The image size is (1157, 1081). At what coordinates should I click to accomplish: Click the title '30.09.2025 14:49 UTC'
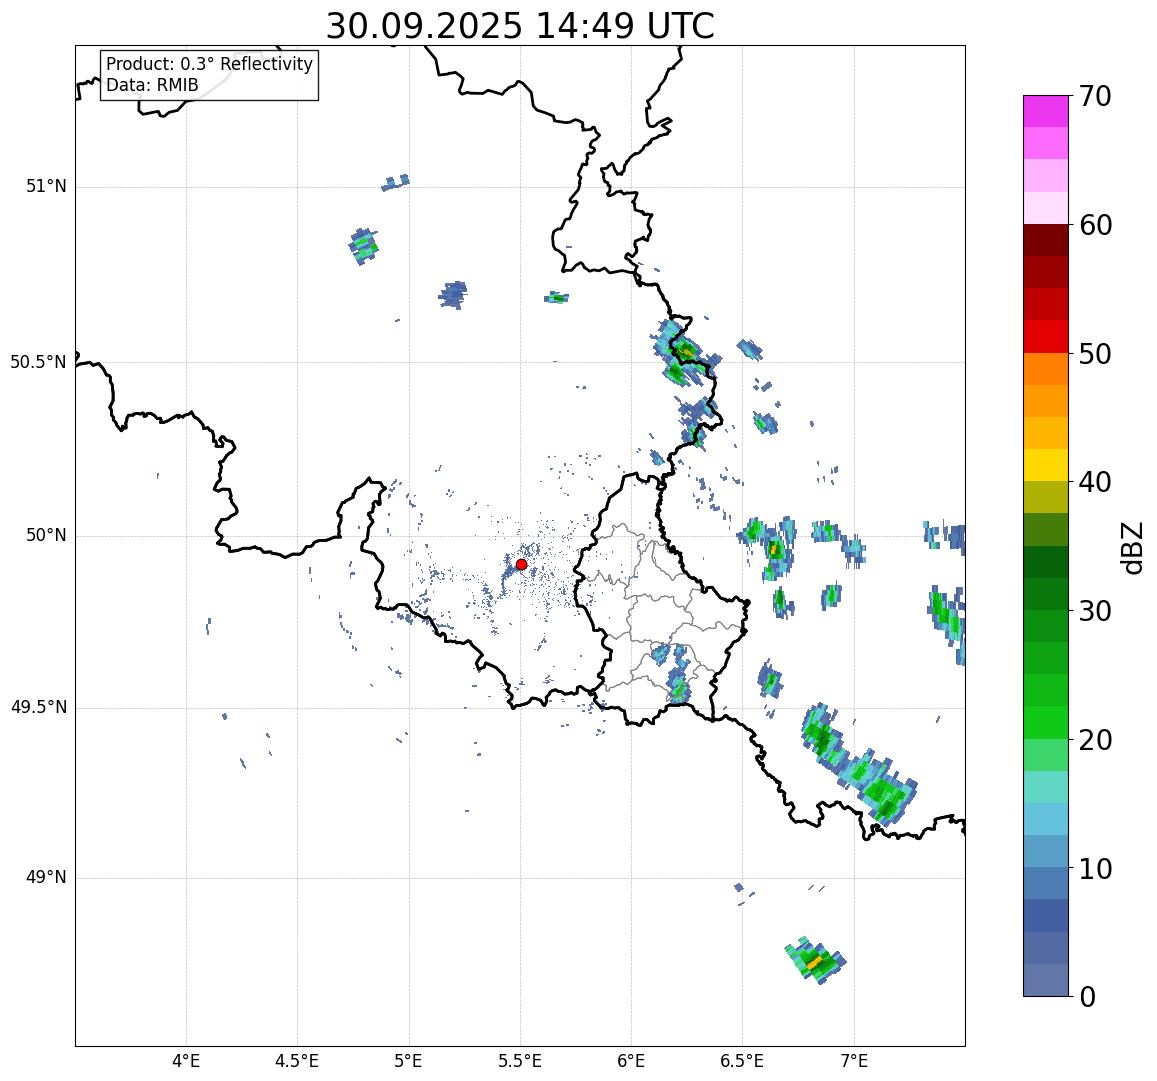[520, 26]
